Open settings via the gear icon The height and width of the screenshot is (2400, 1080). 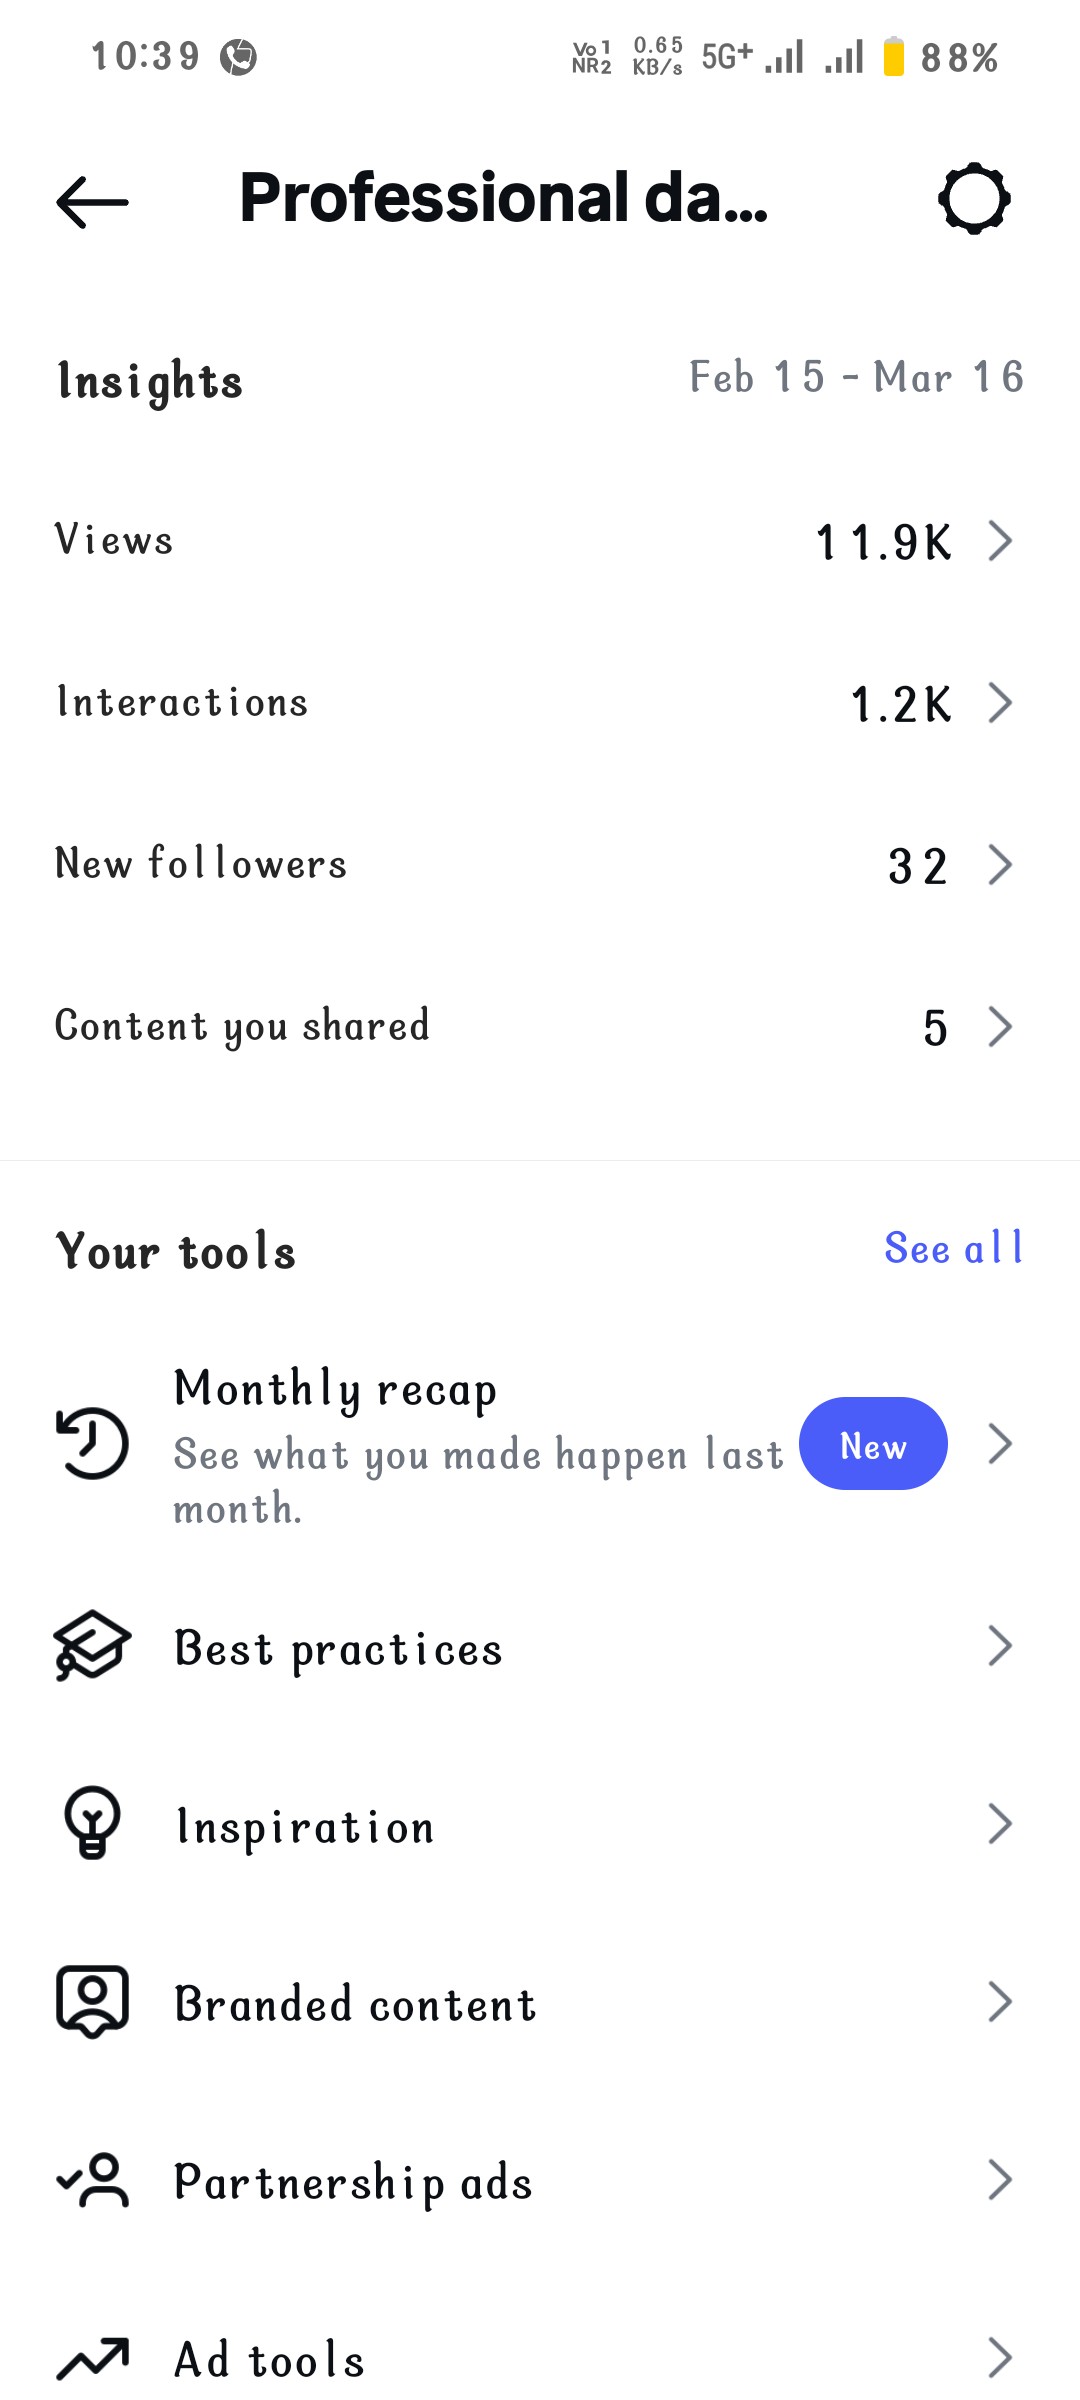point(974,198)
